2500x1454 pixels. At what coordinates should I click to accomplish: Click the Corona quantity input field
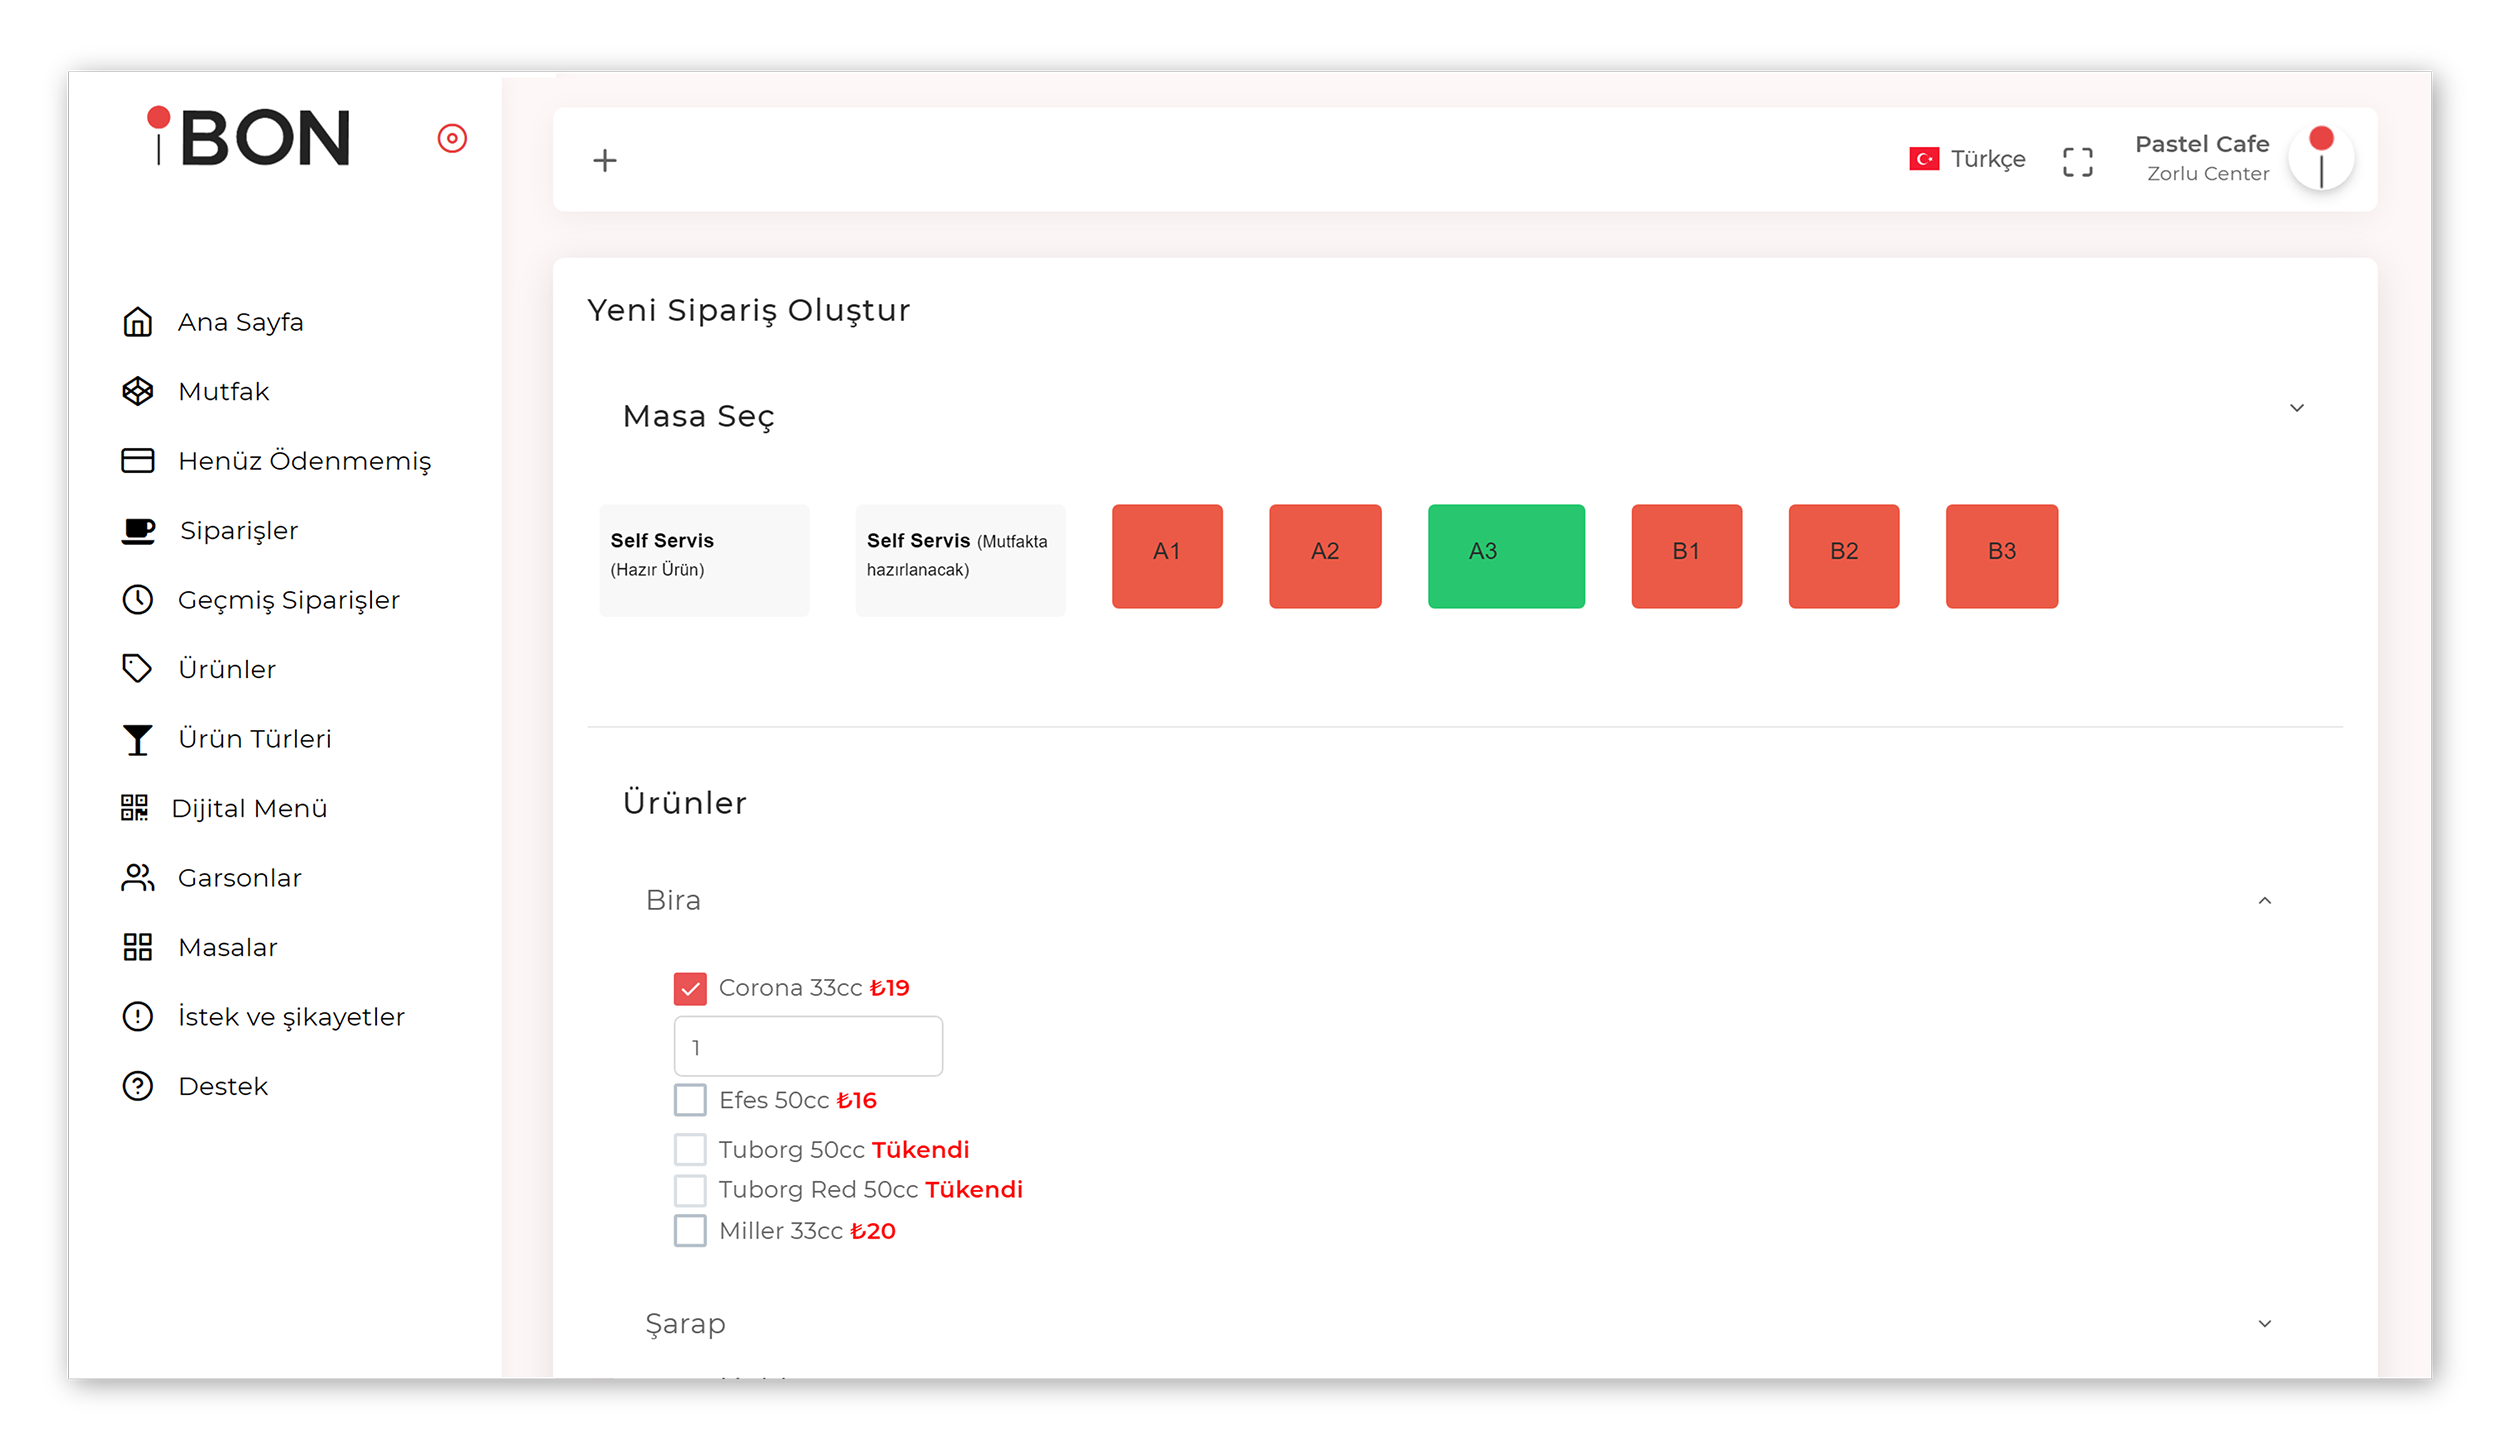coord(808,1046)
